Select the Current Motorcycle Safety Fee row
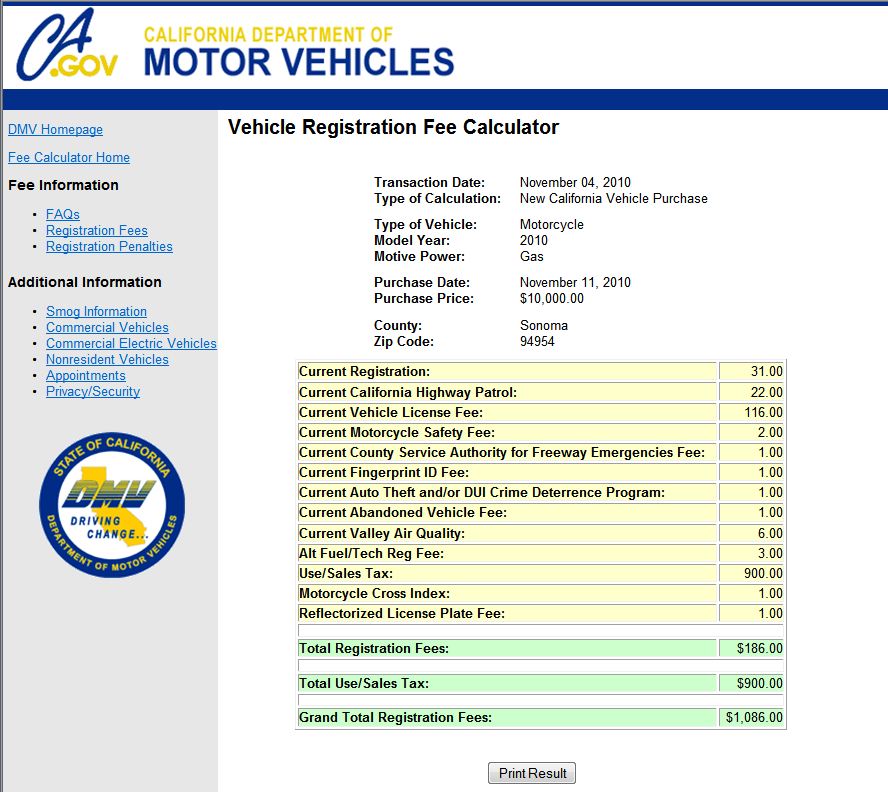Screen dimensions: 888x792 tap(500, 432)
